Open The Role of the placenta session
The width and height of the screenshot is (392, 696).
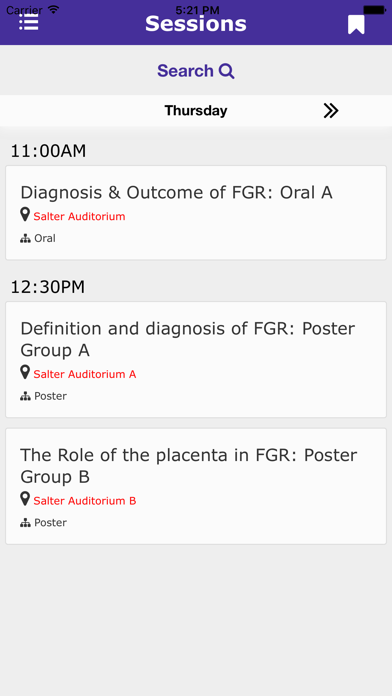(196, 486)
